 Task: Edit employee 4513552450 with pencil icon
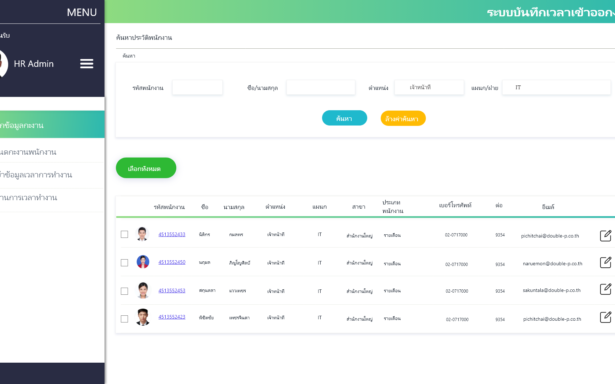point(605,262)
